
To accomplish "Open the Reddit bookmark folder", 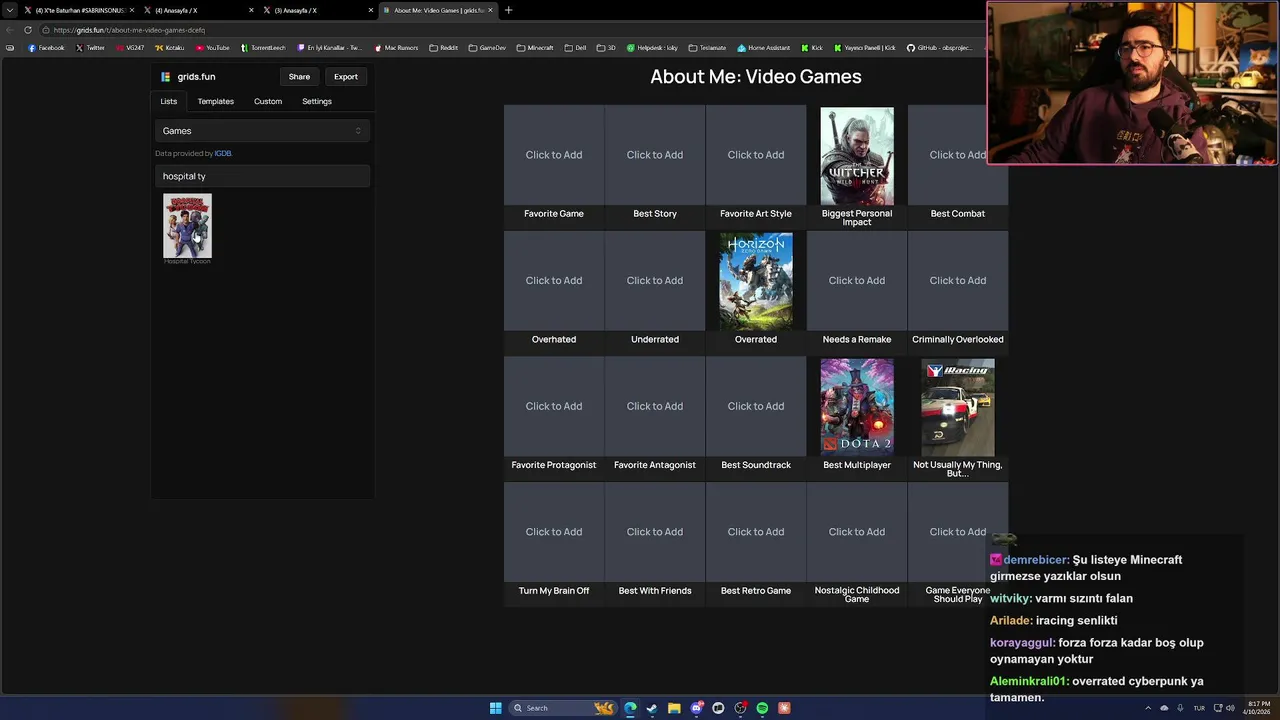I will point(443,48).
